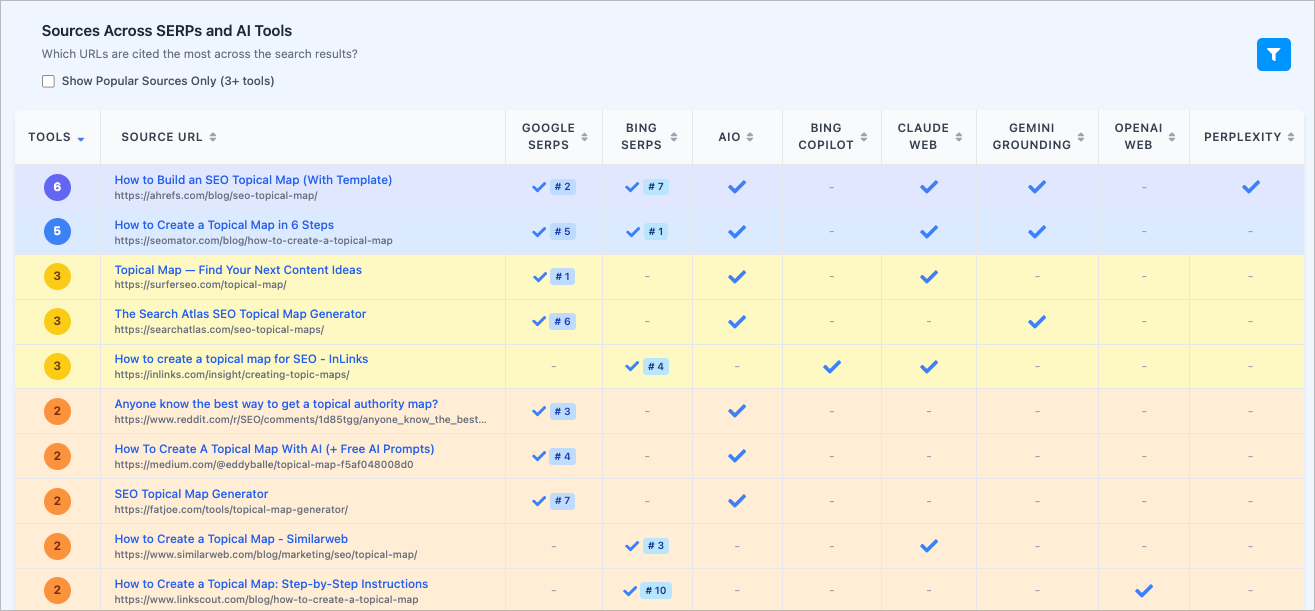Sort the Source URL column
This screenshot has width=1315, height=611.
coord(213,137)
